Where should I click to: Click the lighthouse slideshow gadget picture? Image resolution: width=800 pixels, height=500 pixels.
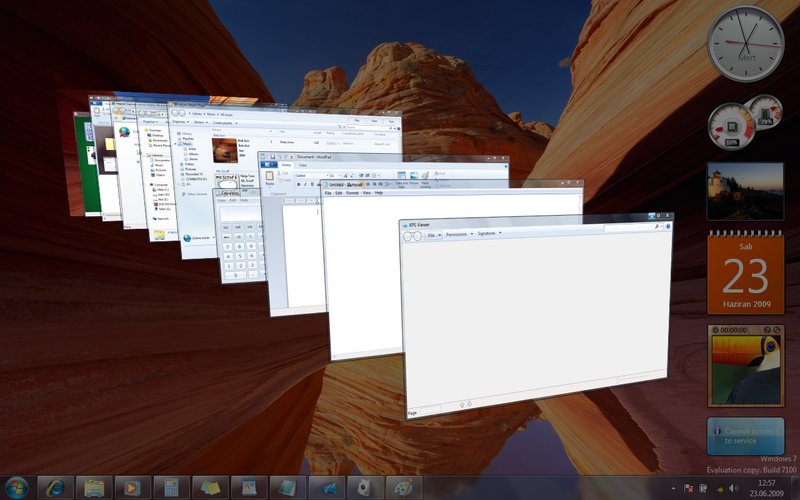click(745, 191)
